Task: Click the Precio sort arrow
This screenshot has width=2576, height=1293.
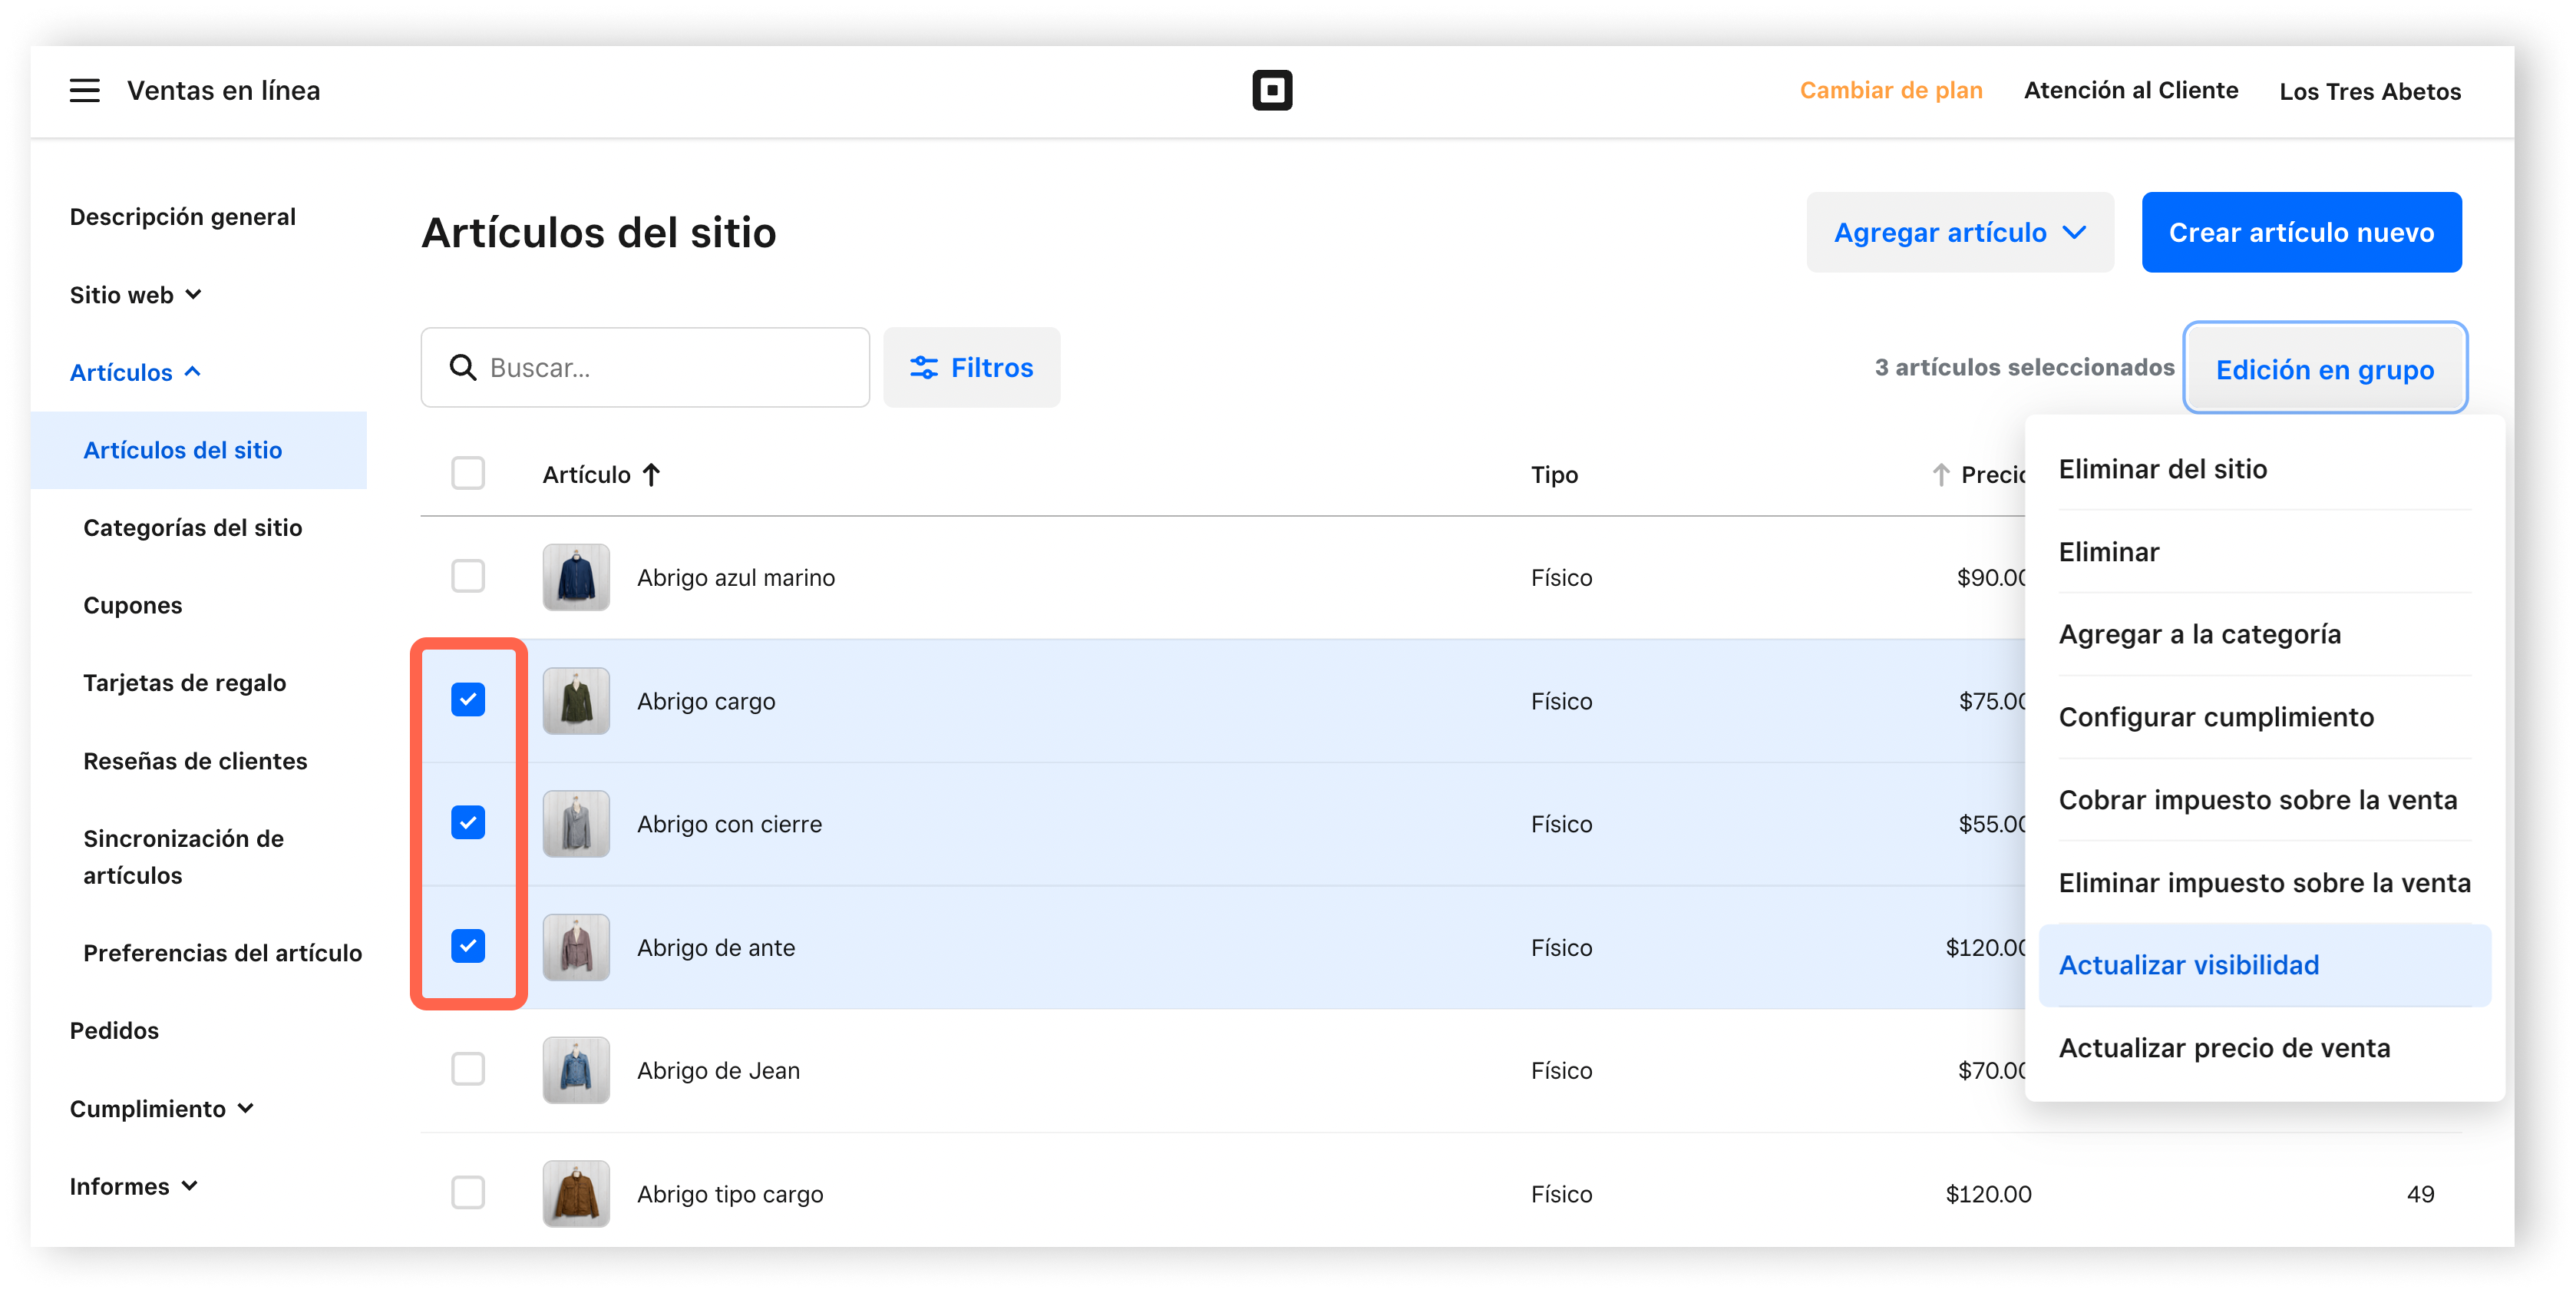Action: click(1940, 474)
